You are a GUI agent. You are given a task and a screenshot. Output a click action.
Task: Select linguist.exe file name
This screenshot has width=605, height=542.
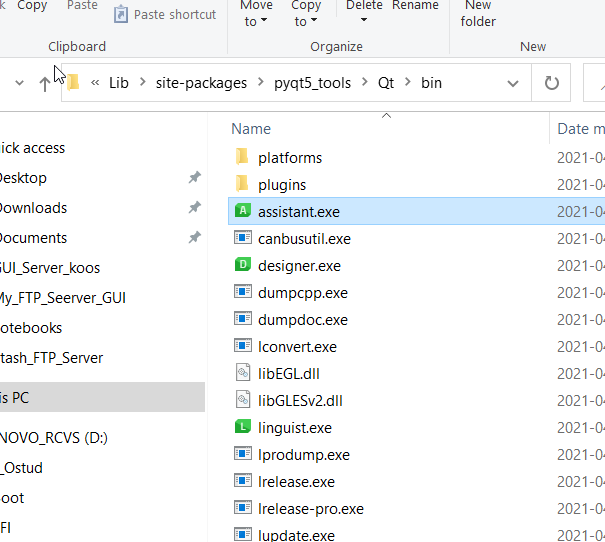[x=295, y=428]
